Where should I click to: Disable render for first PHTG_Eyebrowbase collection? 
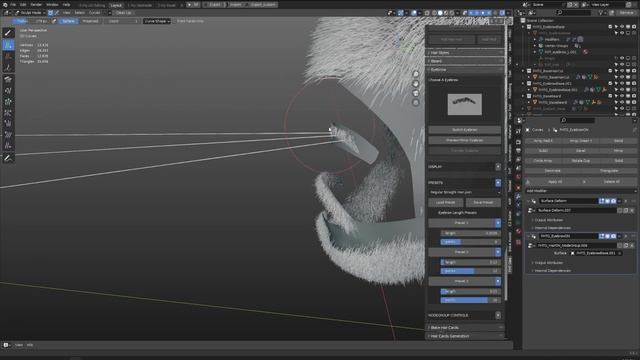tap(634, 27)
